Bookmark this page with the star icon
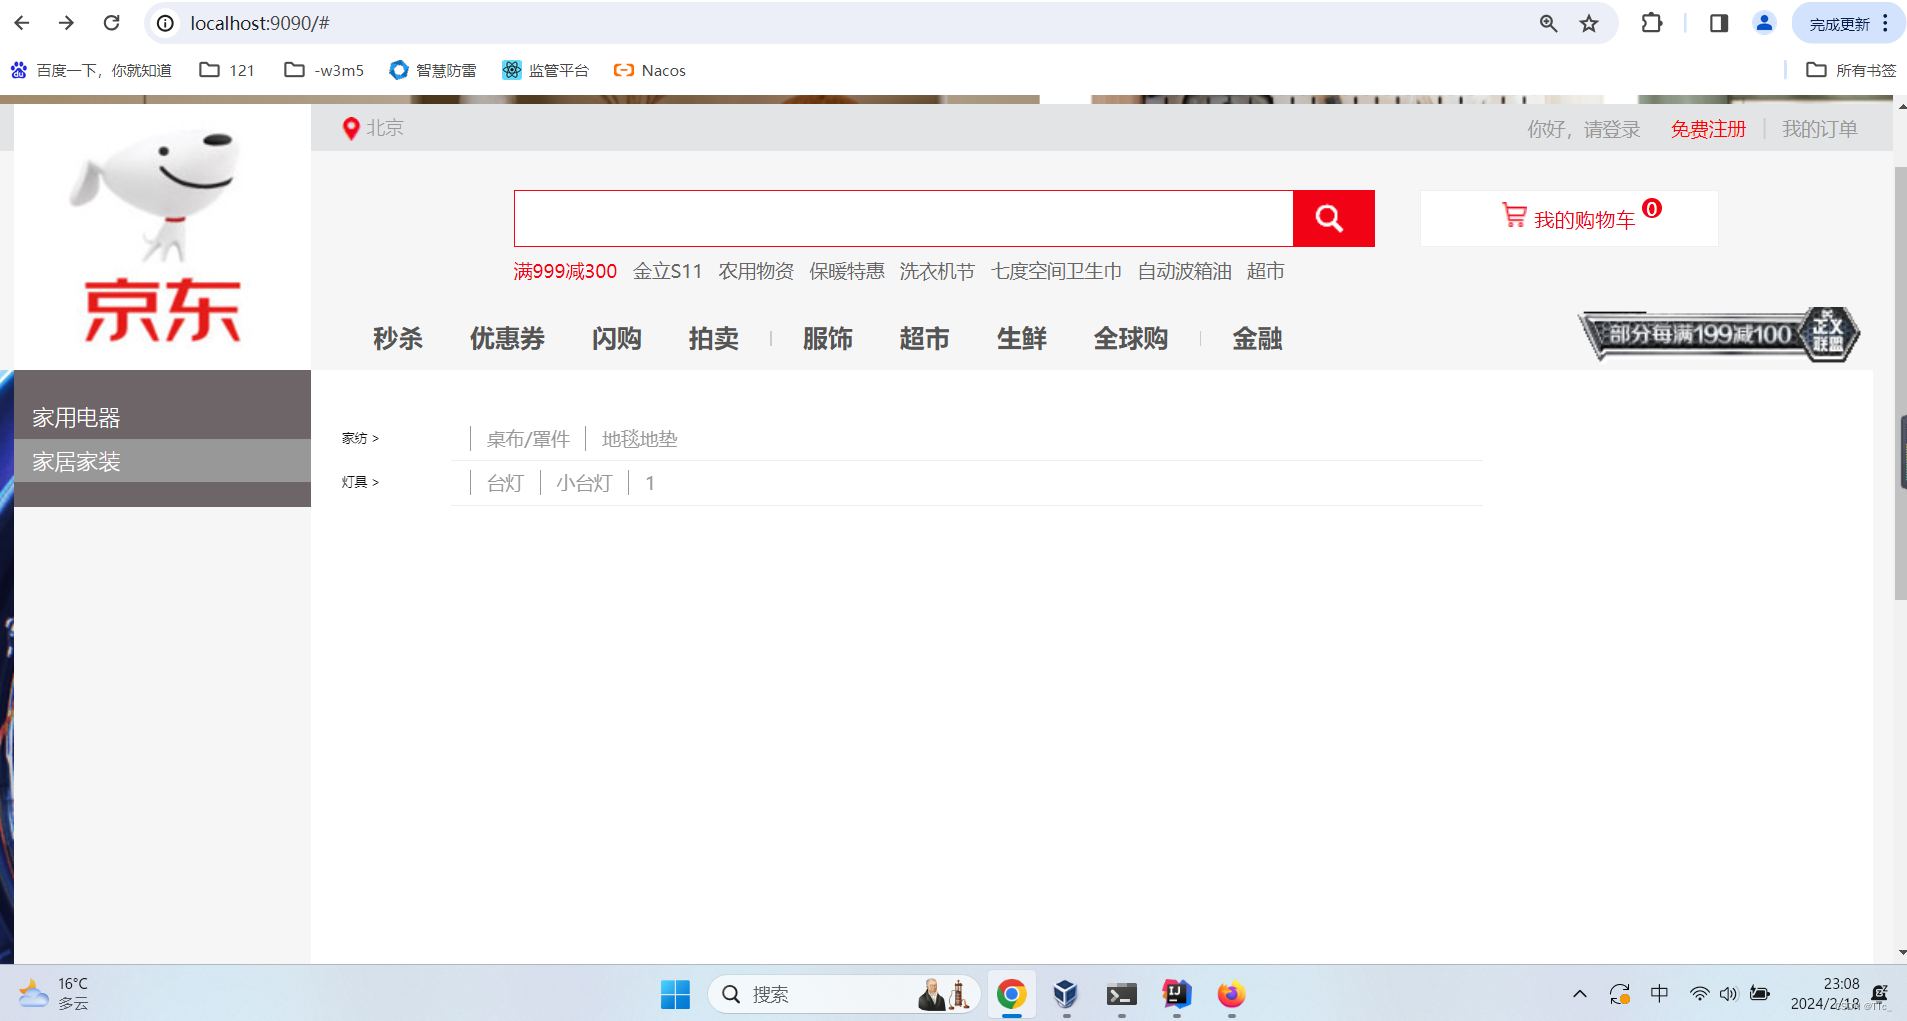The width and height of the screenshot is (1907, 1021). pyautogui.click(x=1589, y=23)
